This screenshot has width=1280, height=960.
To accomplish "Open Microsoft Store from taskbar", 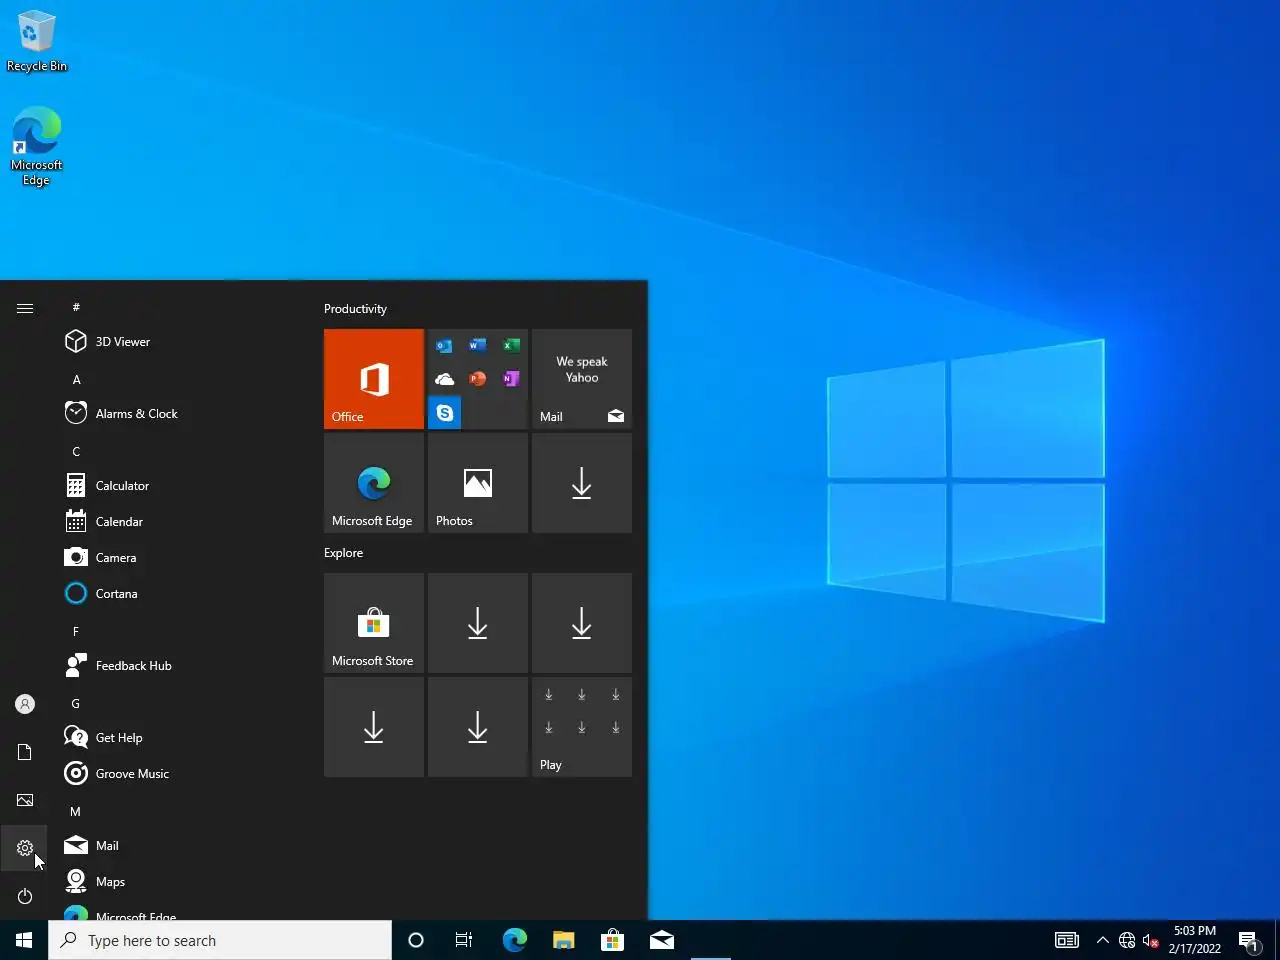I will 612,940.
